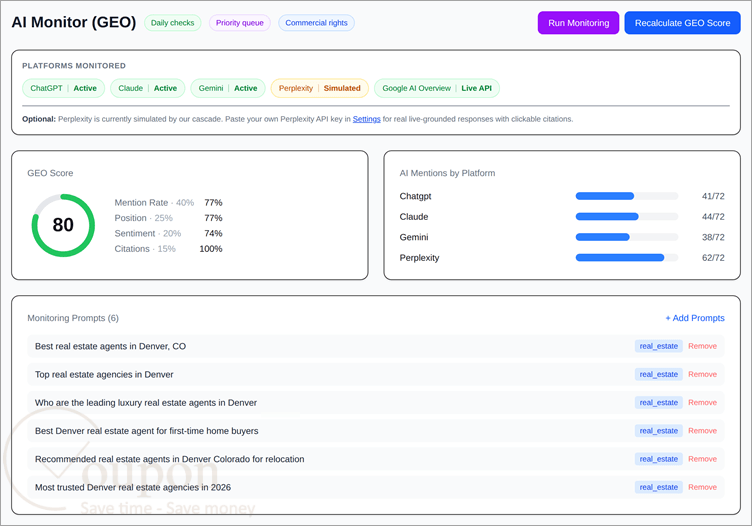Click the Monitoring Prompts (6) heading
The width and height of the screenshot is (752, 526).
[x=73, y=318]
